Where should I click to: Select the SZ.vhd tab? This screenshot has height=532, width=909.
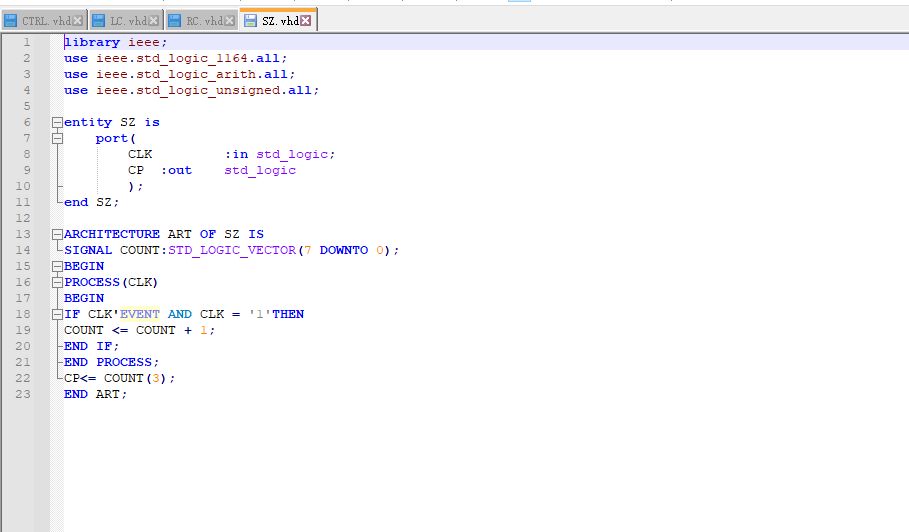[x=278, y=20]
